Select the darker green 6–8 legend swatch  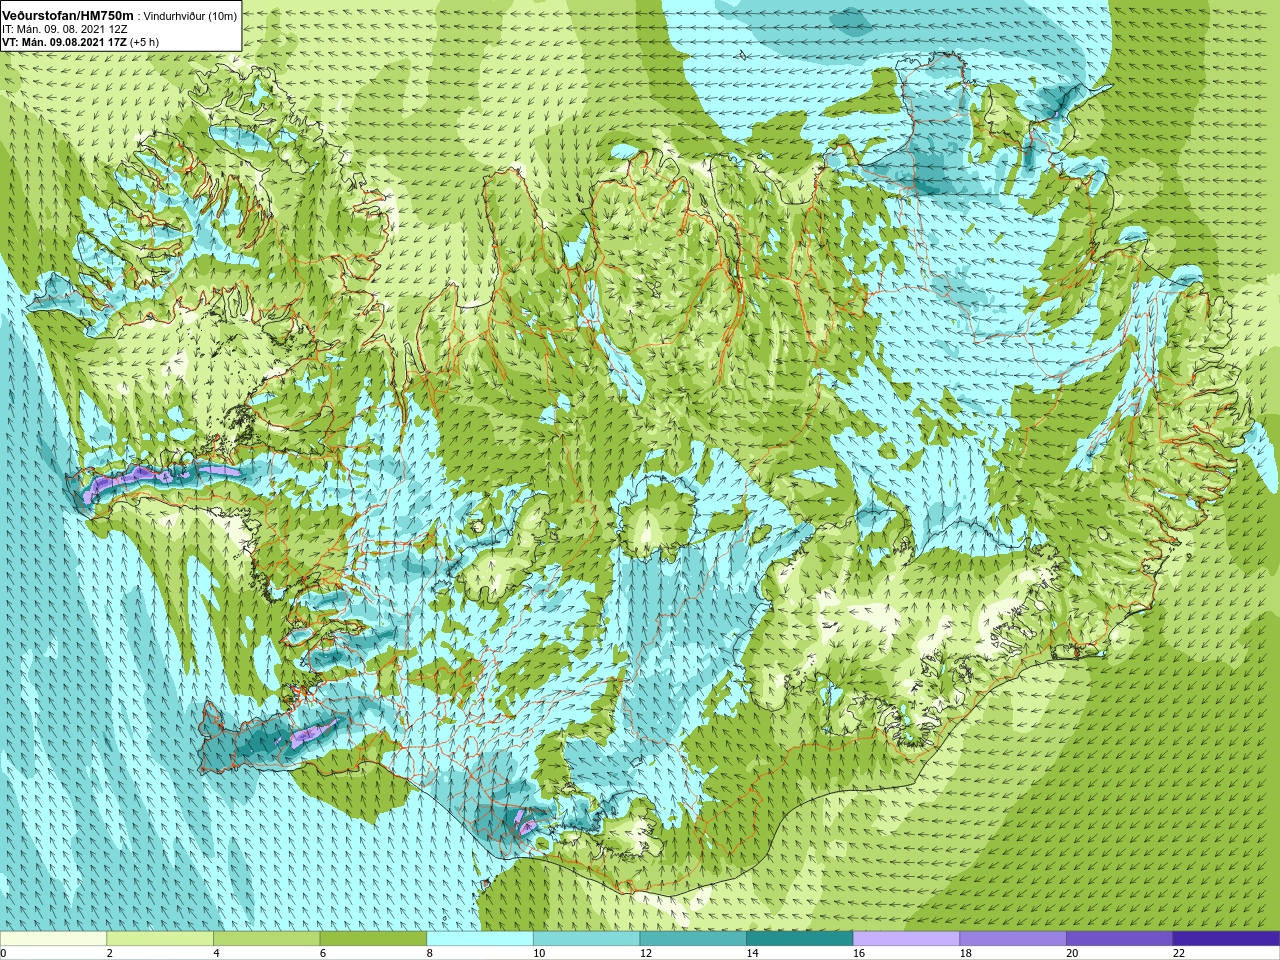(373, 939)
